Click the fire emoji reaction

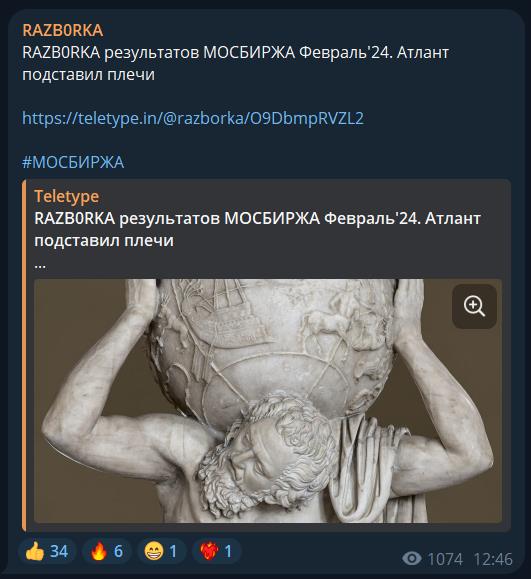(x=106, y=551)
